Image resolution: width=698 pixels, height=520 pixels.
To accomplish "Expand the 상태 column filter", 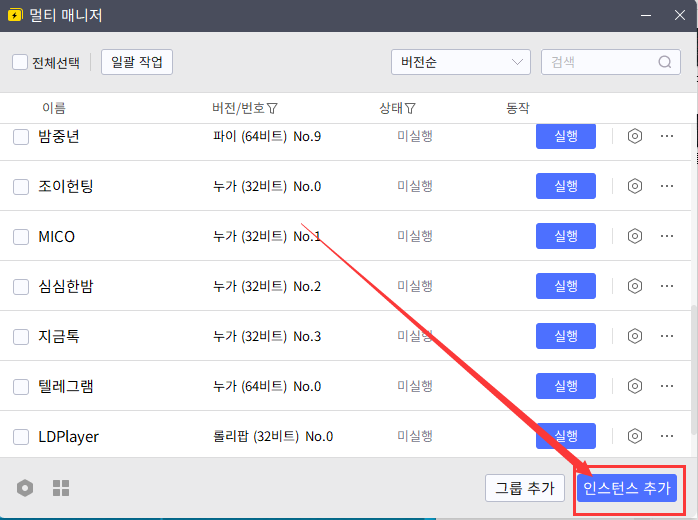I will pos(410,108).
